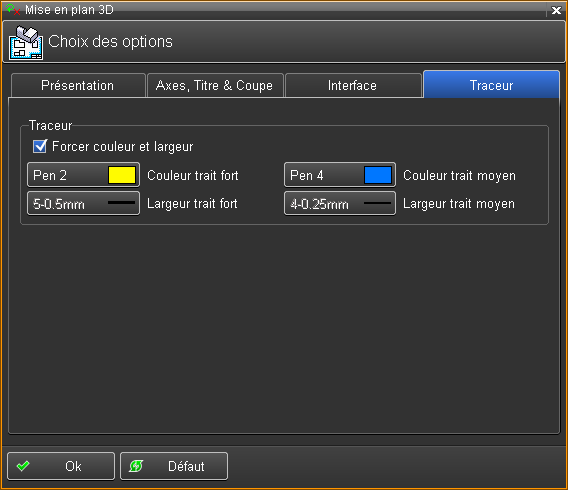The image size is (568, 490).
Task: Close the Mise en plan 3D dialog
Action: tap(556, 10)
